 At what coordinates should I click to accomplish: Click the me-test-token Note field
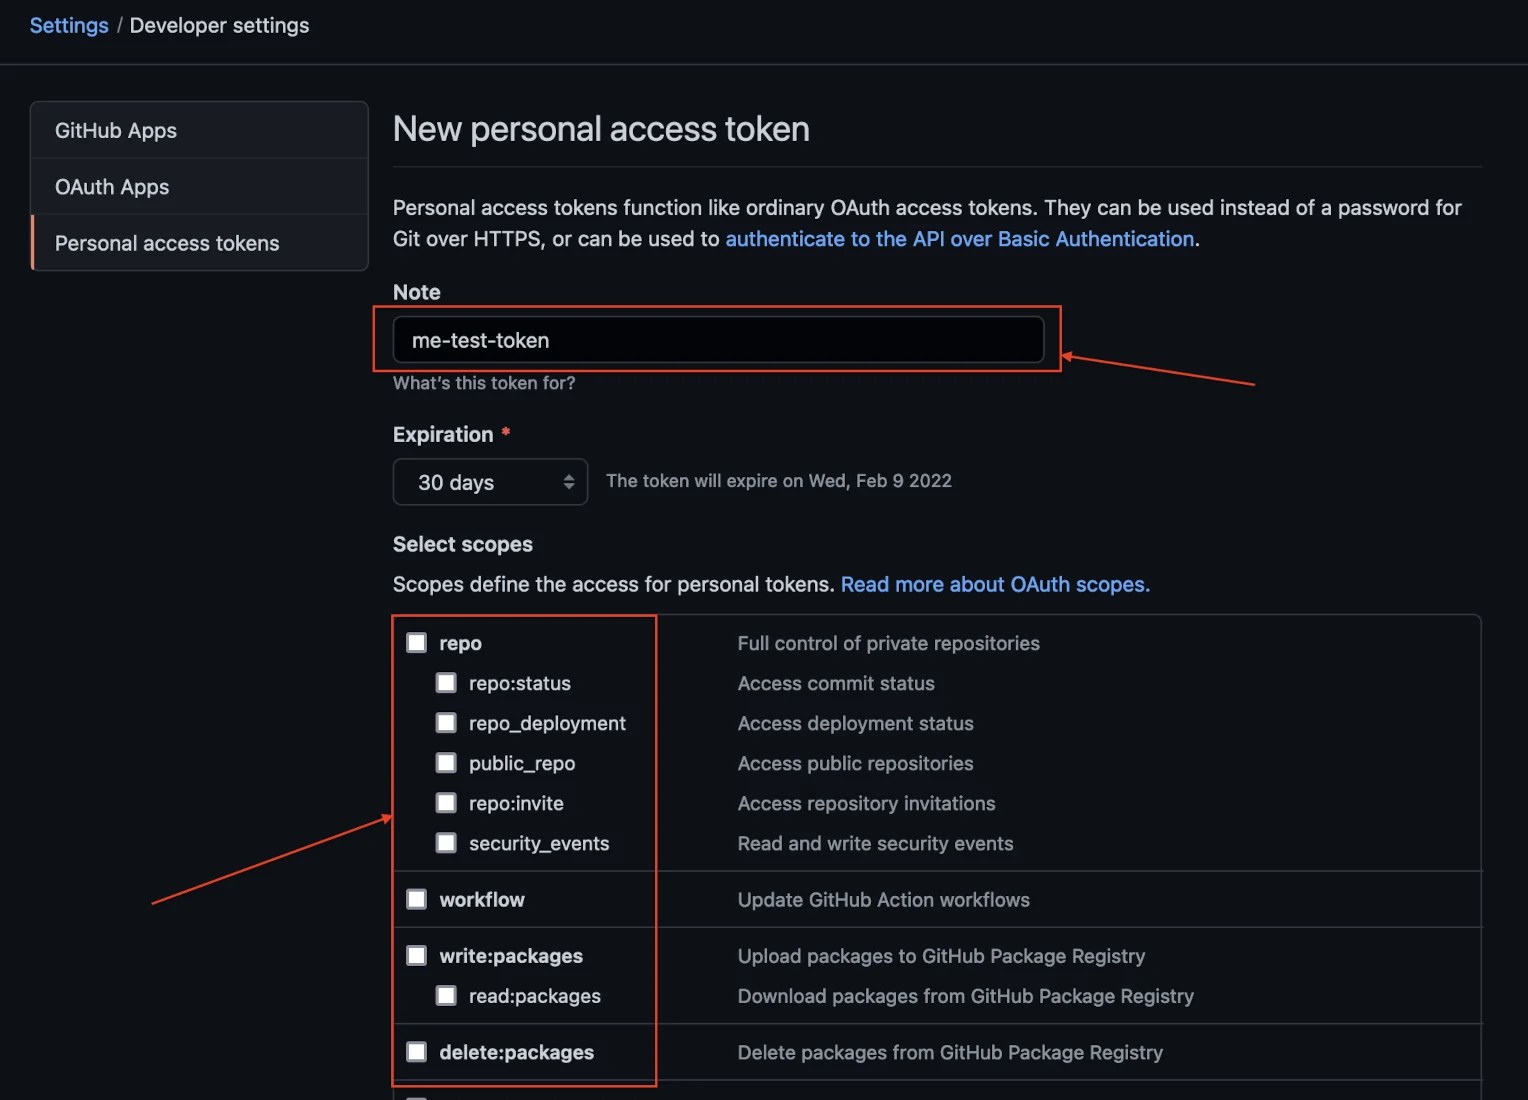718,340
